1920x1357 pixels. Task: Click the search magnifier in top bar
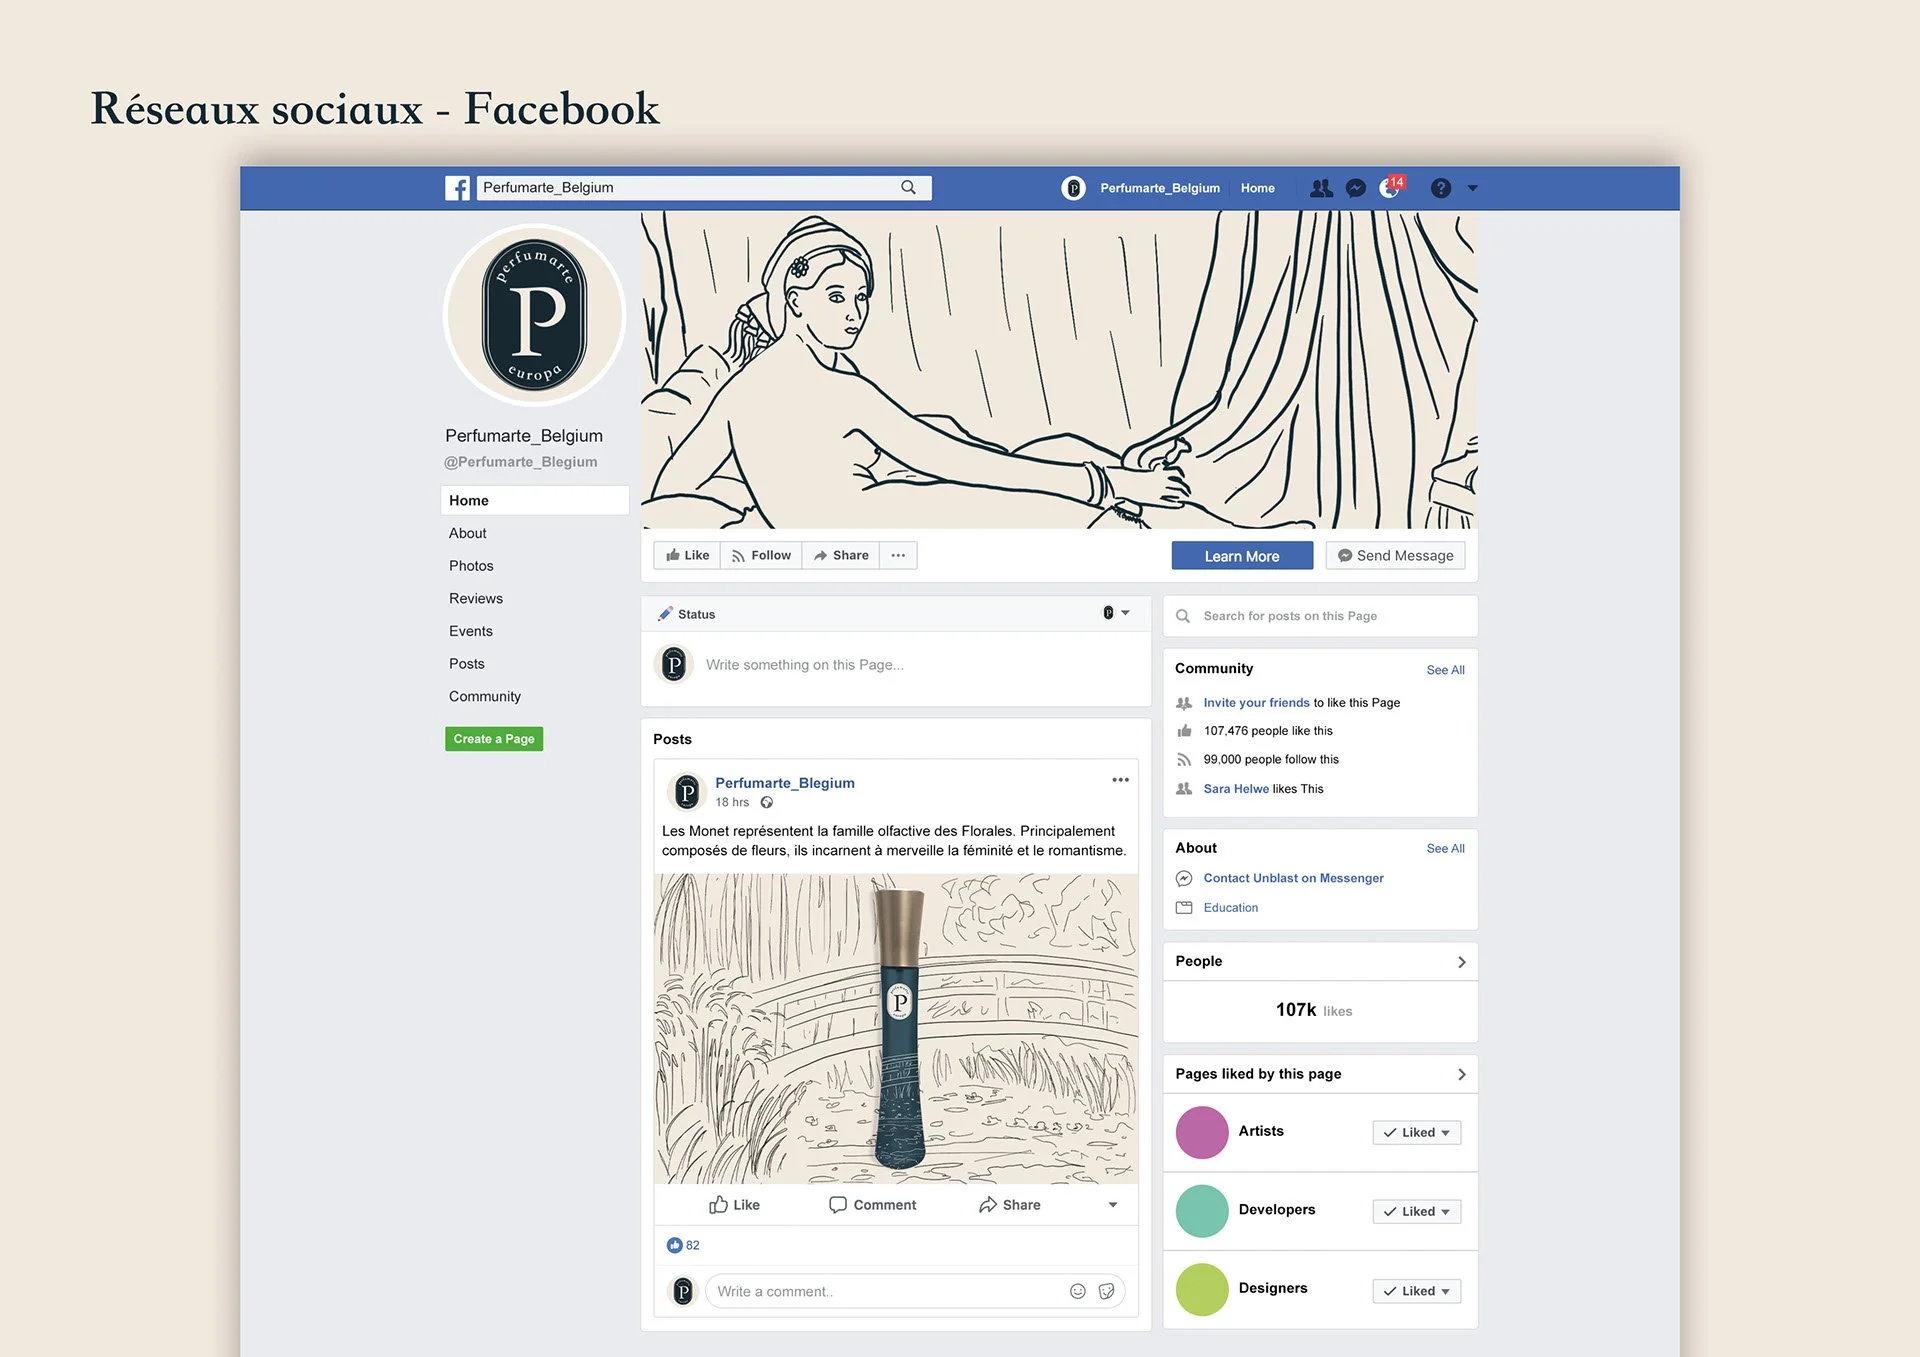tap(908, 188)
